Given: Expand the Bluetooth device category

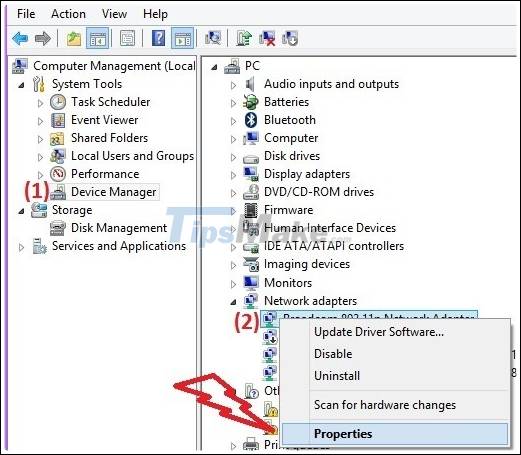Looking at the screenshot, I should pyautogui.click(x=233, y=121).
